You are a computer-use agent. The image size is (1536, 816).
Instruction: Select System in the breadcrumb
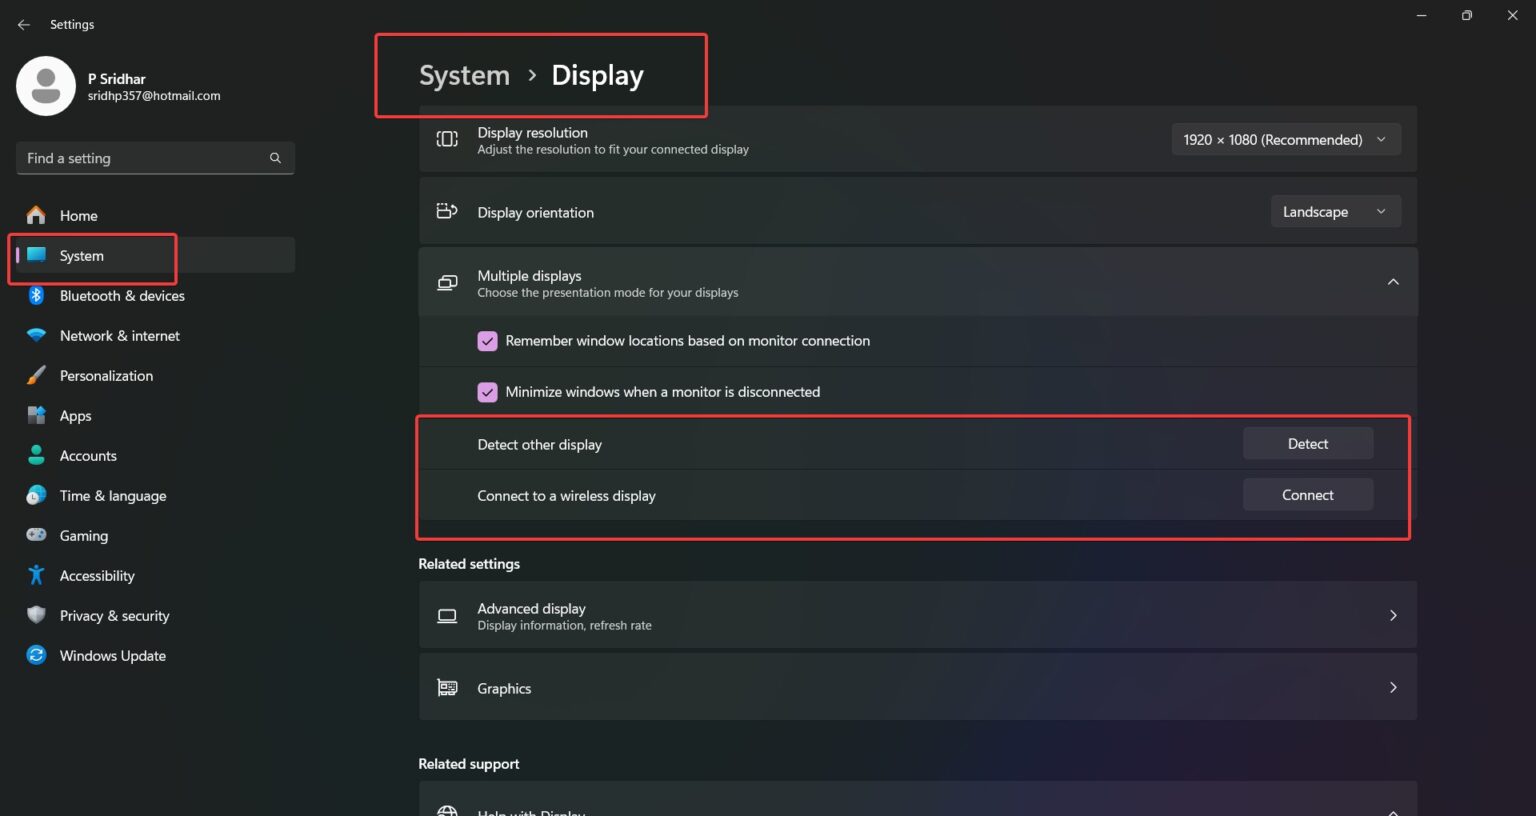coord(464,75)
